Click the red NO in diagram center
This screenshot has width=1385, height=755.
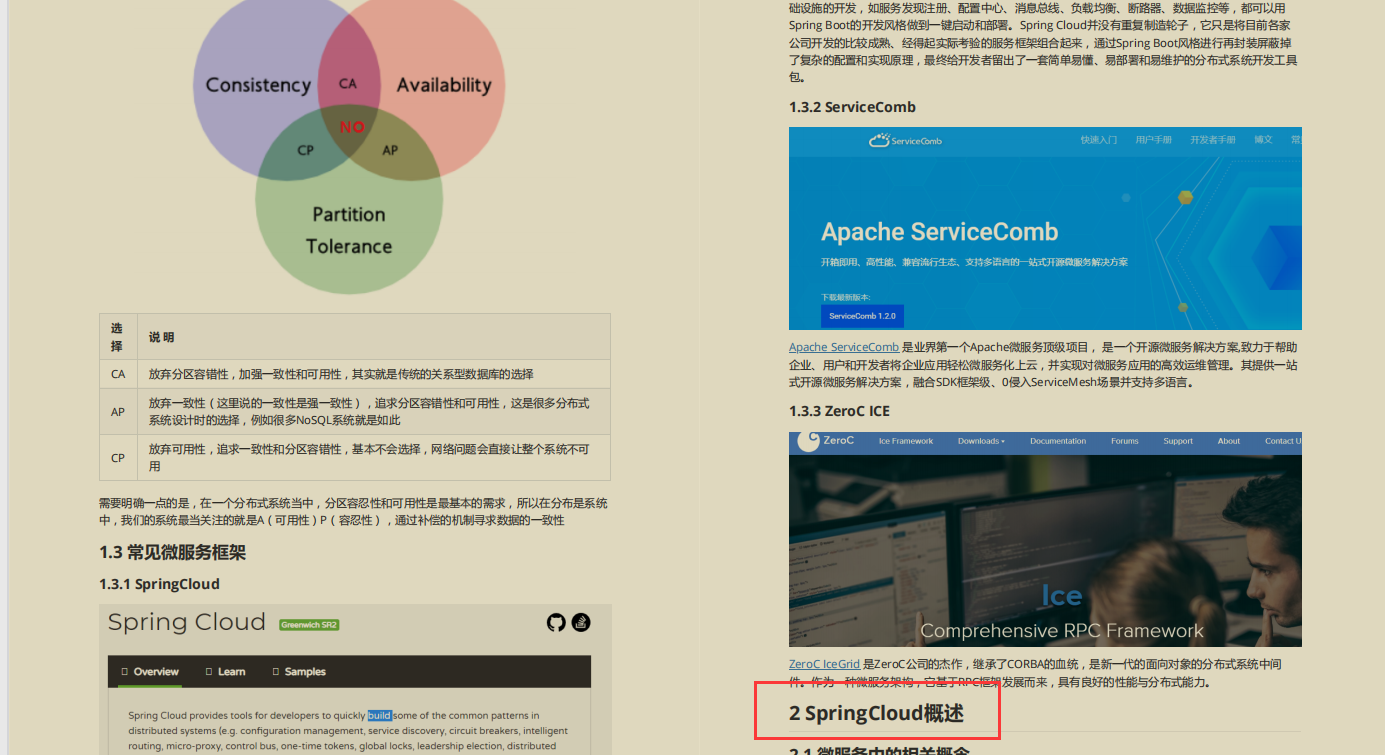[352, 127]
